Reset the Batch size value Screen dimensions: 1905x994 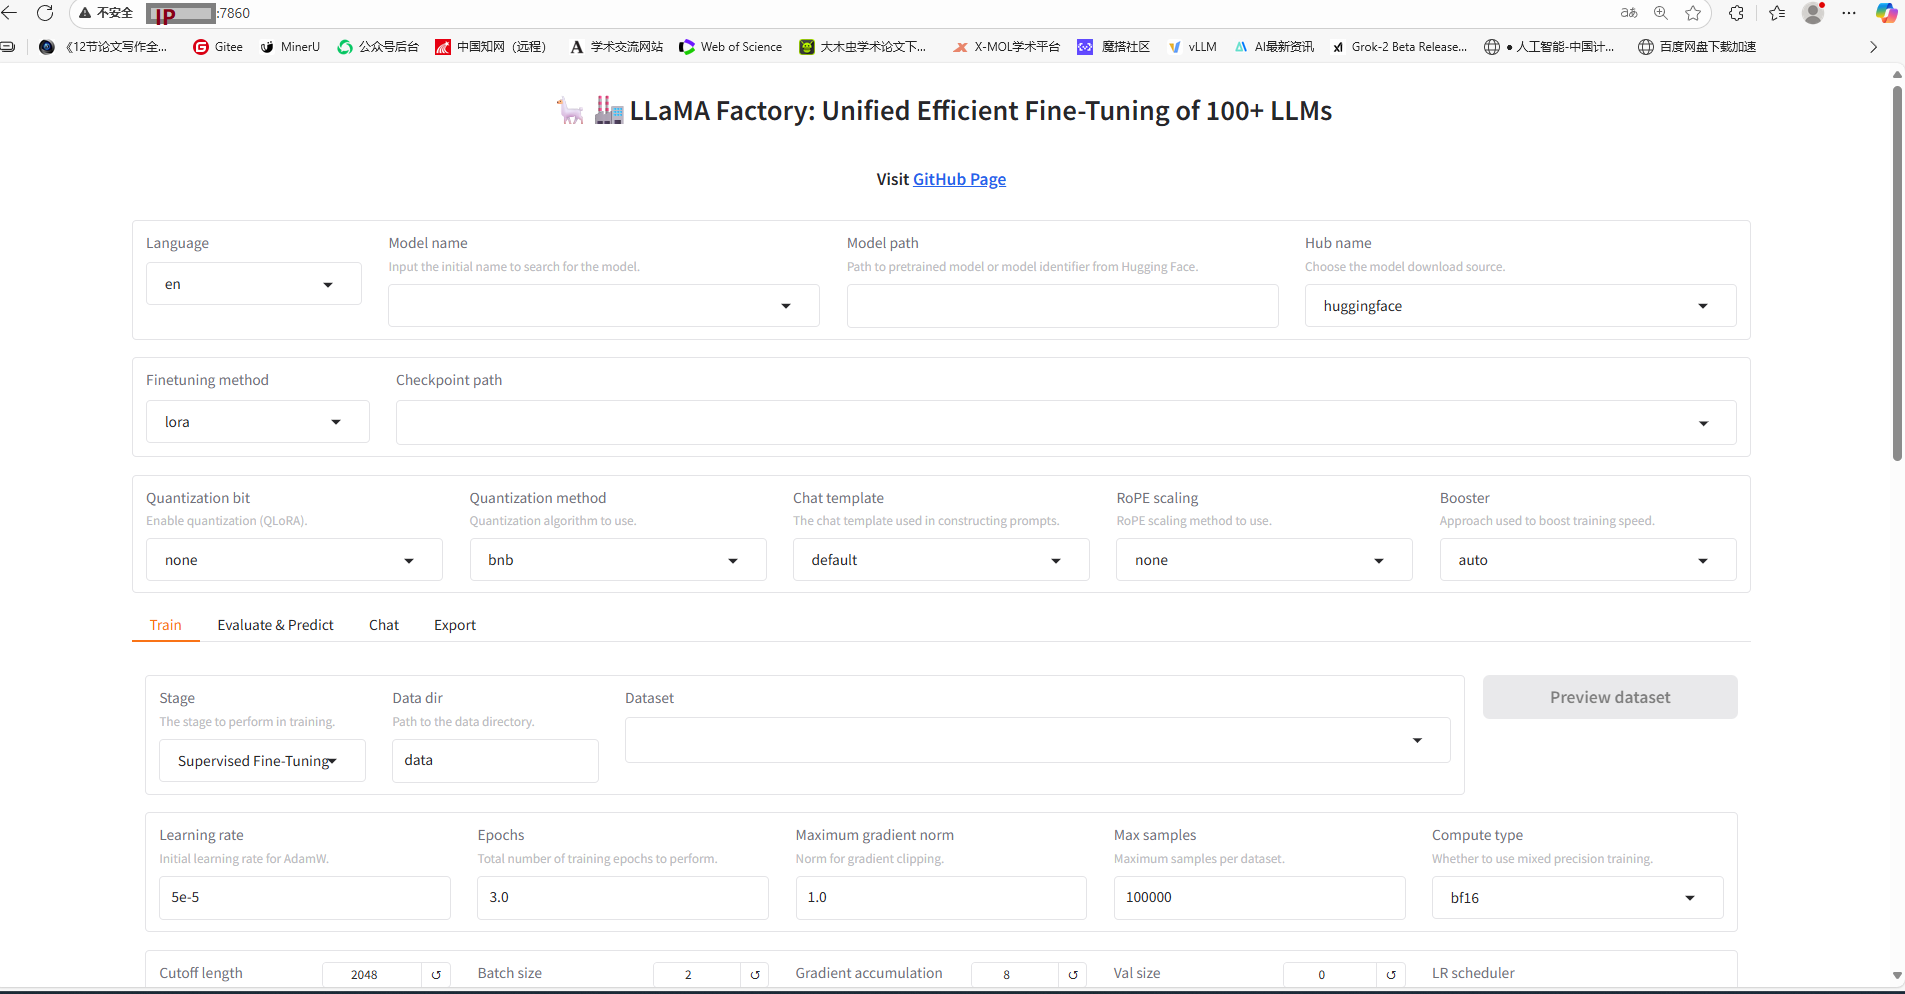pos(755,975)
